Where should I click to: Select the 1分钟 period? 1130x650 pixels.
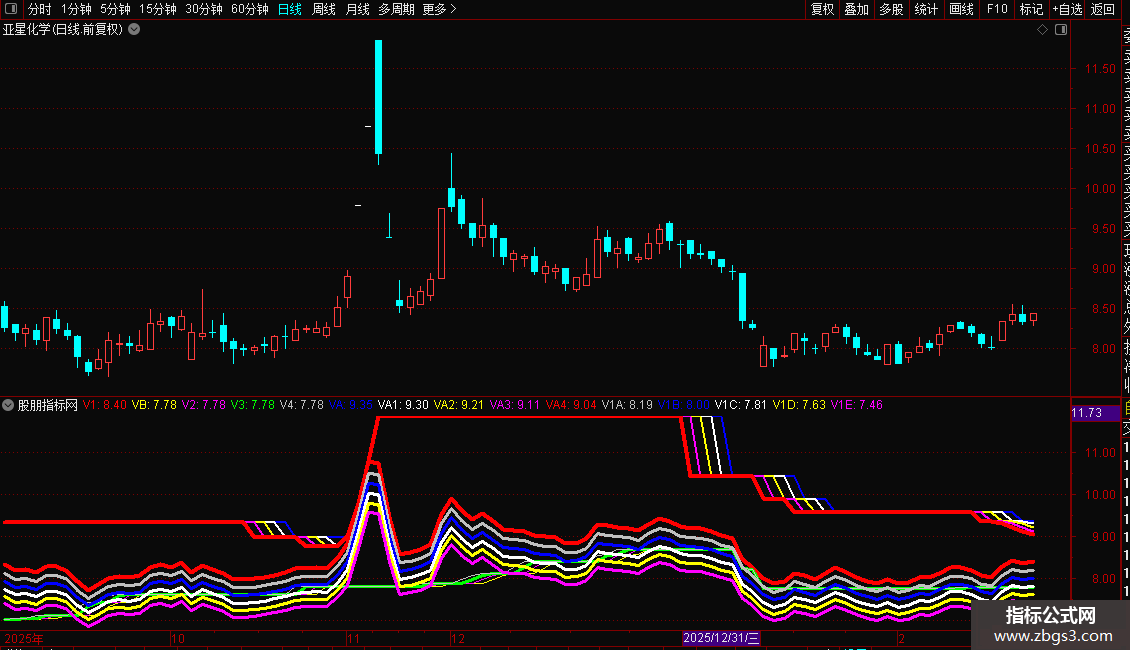coord(76,9)
